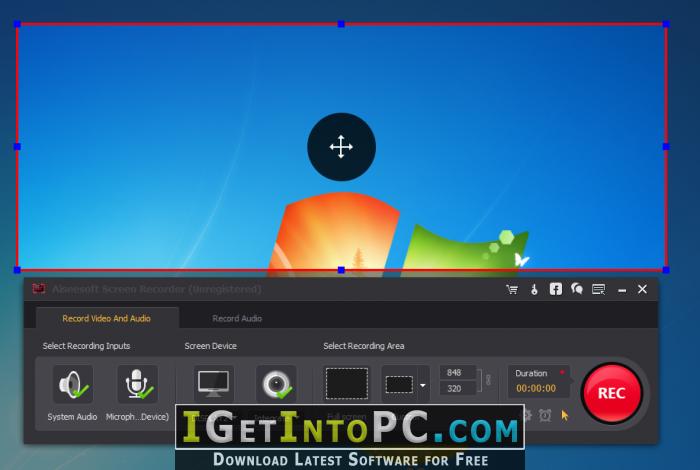Toggle the webcam device icon
Viewport: 700px width, 470px height.
[x=276, y=384]
